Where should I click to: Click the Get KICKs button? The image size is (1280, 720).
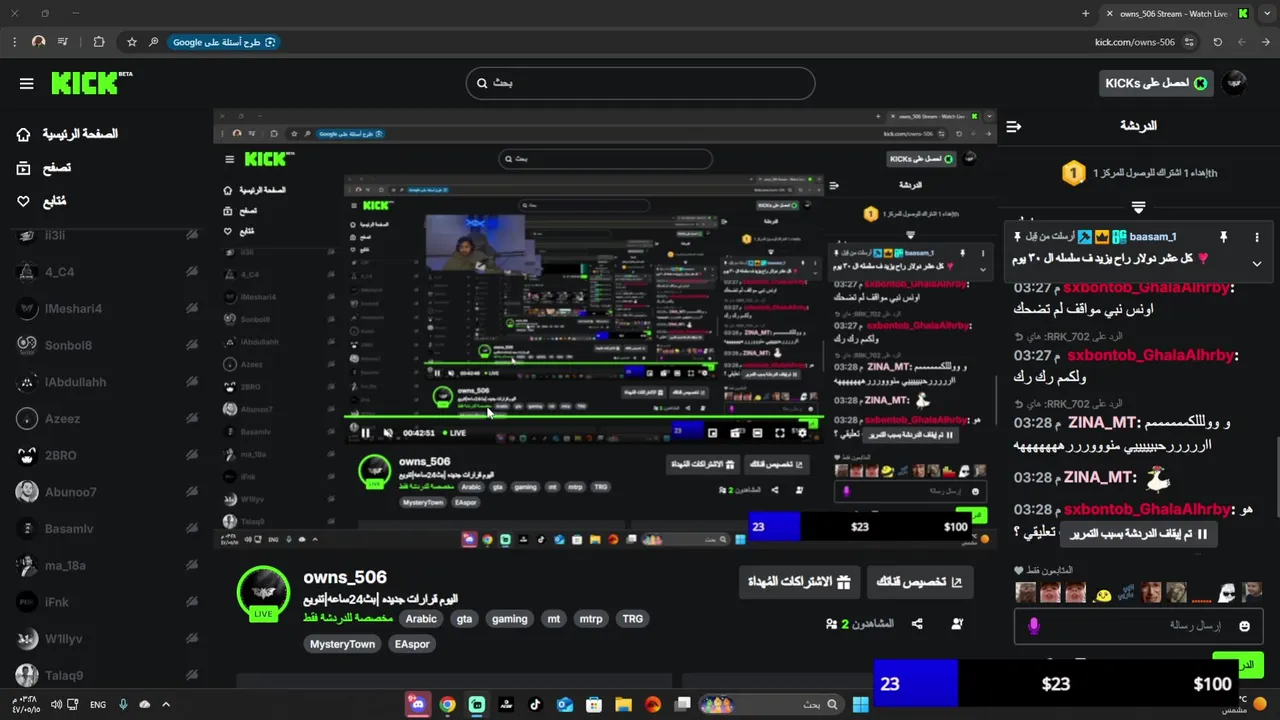pyautogui.click(x=1156, y=83)
